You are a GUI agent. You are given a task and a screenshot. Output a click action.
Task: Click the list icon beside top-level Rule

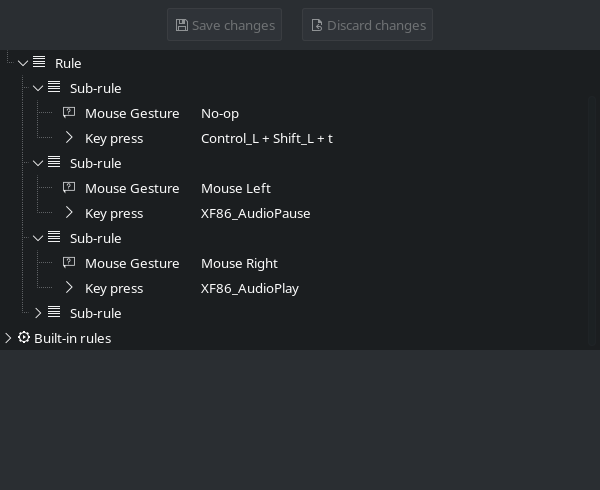click(x=39, y=62)
